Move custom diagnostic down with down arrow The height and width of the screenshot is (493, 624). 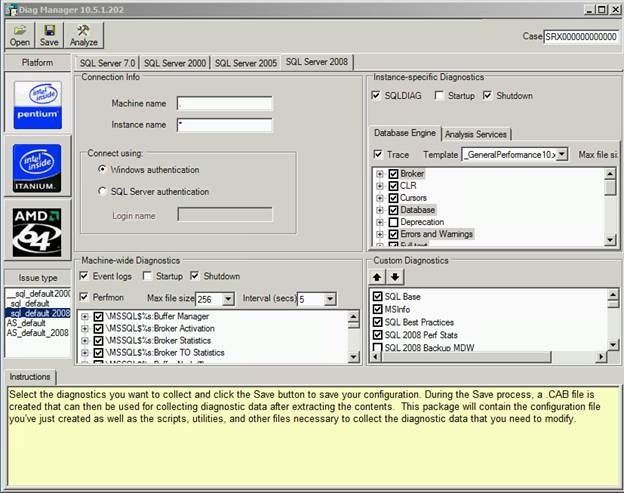click(x=395, y=277)
